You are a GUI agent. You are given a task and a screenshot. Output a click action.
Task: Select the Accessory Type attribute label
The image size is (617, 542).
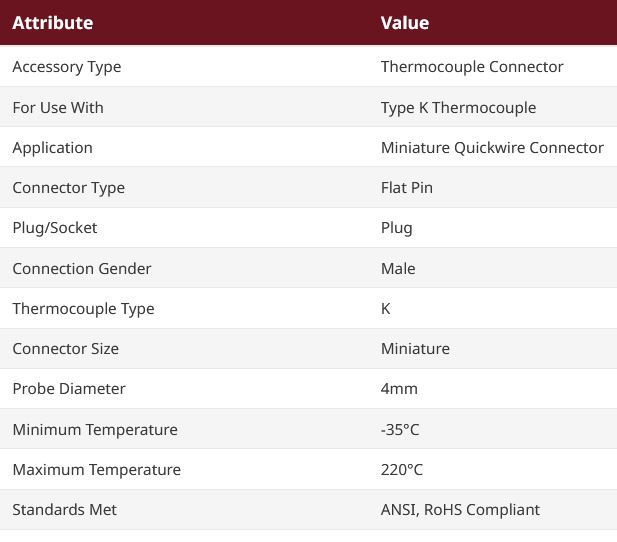[x=67, y=67]
